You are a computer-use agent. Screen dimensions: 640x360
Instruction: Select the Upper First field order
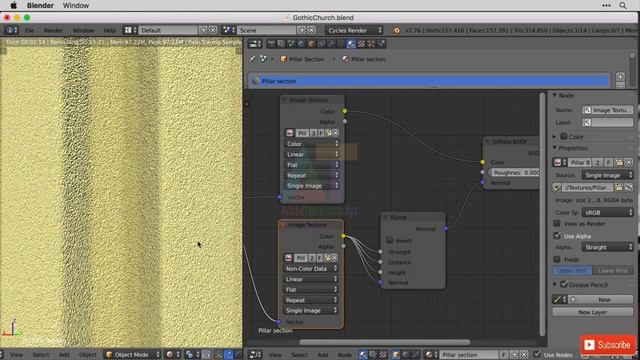(572, 271)
